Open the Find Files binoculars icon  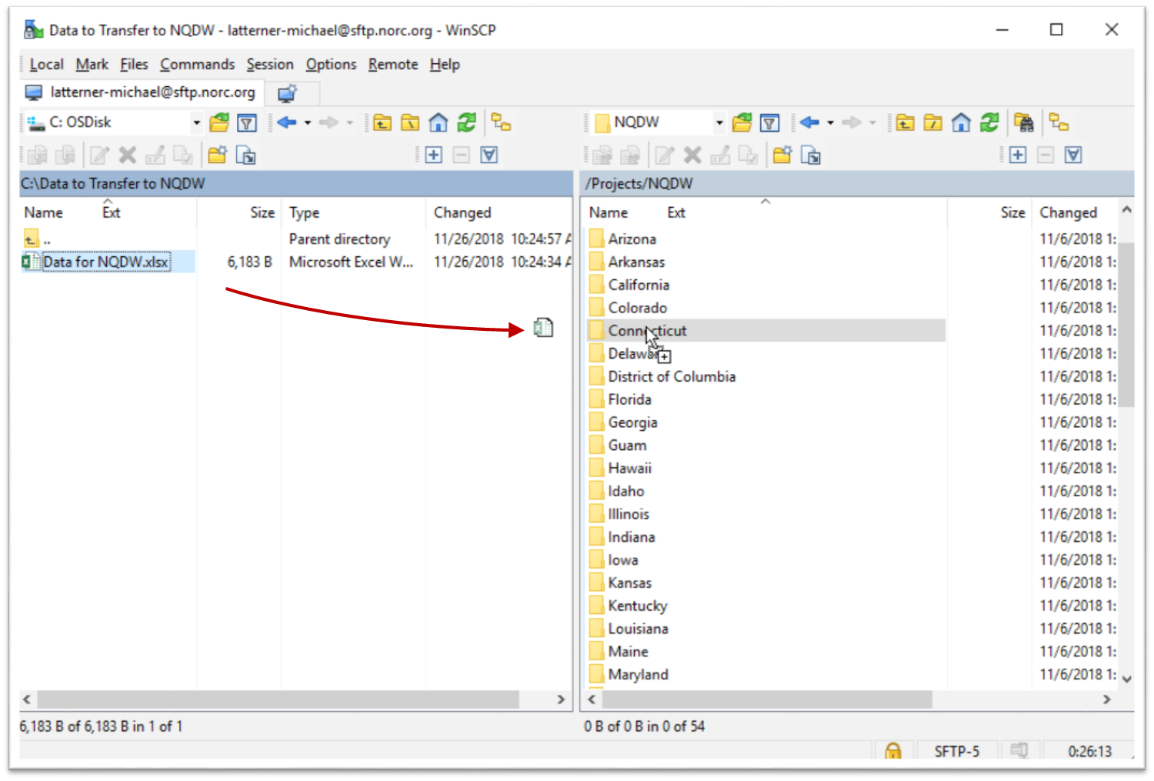[1022, 123]
